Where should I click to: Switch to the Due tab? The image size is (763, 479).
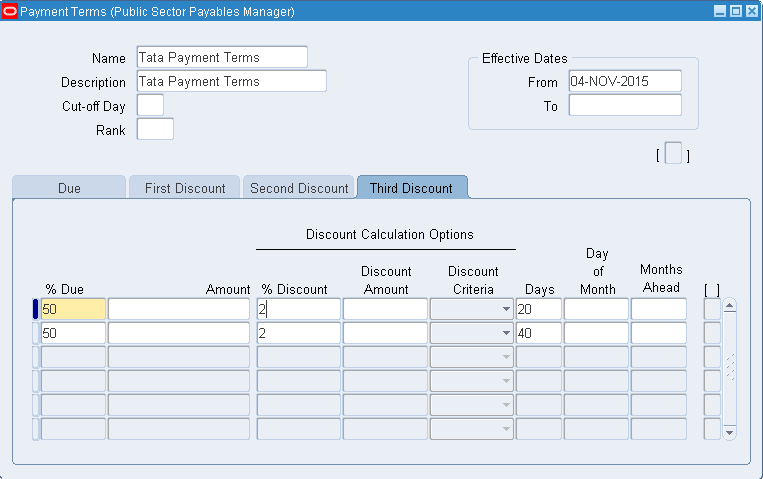coord(69,188)
